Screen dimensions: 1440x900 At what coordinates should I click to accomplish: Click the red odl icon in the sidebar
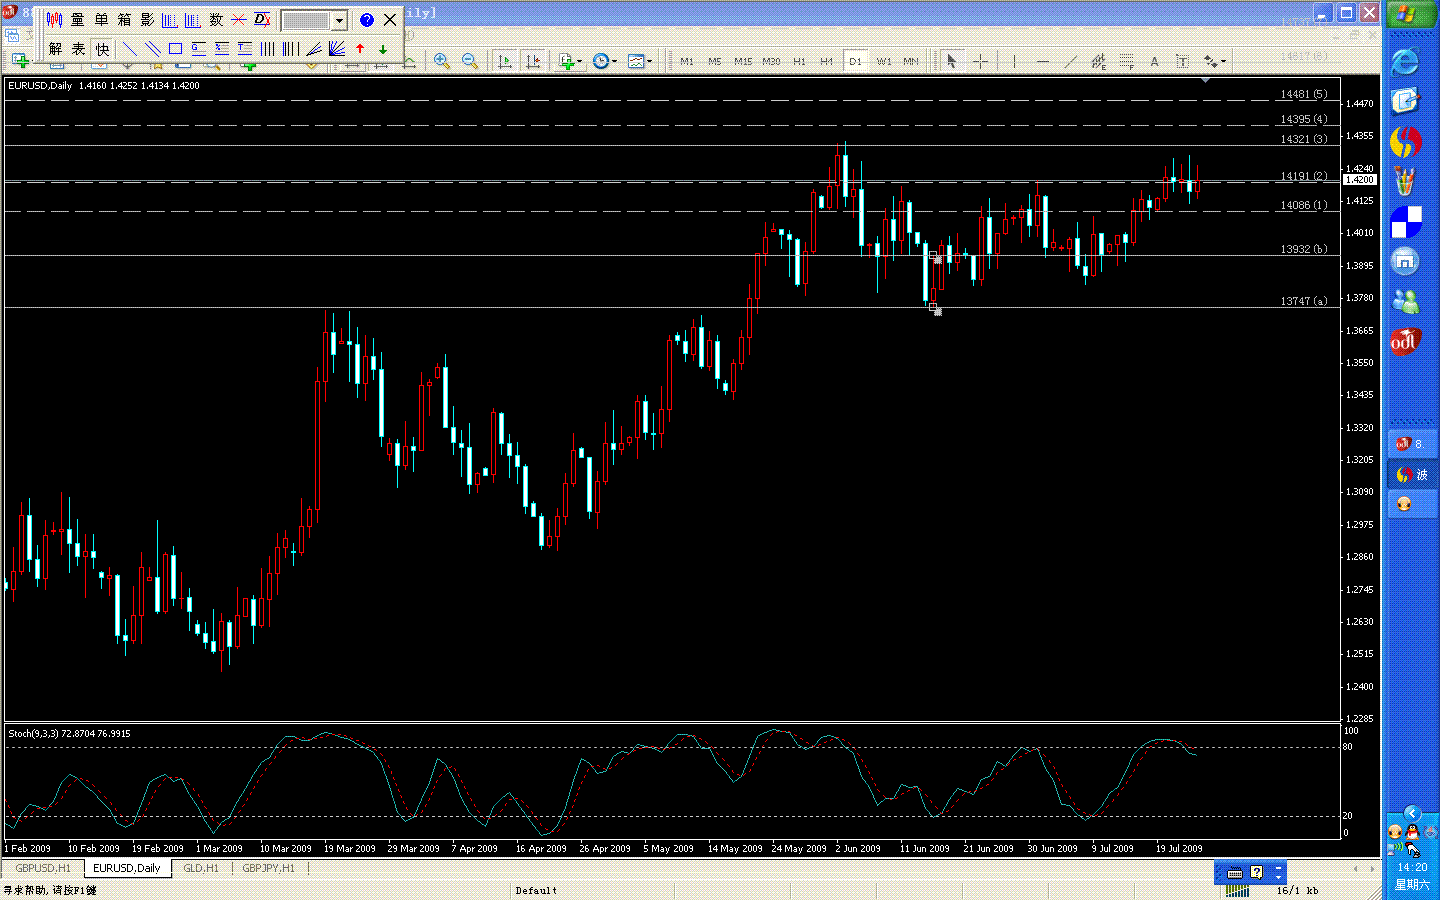click(1405, 341)
